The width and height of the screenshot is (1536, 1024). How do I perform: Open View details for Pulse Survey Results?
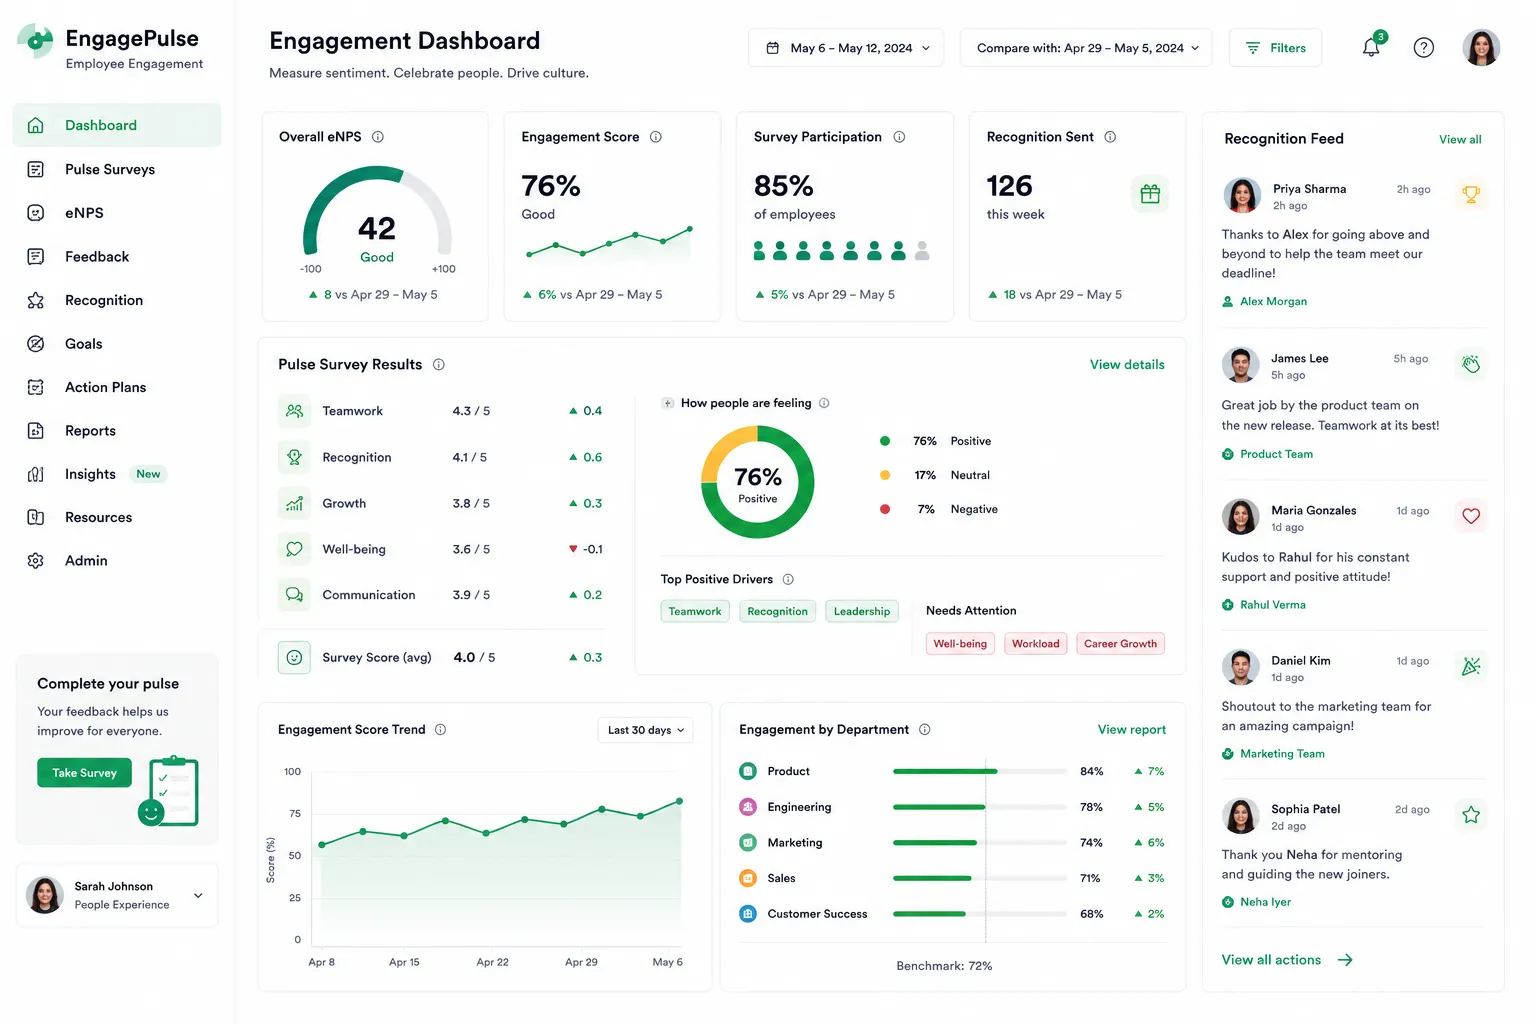pyautogui.click(x=1127, y=365)
